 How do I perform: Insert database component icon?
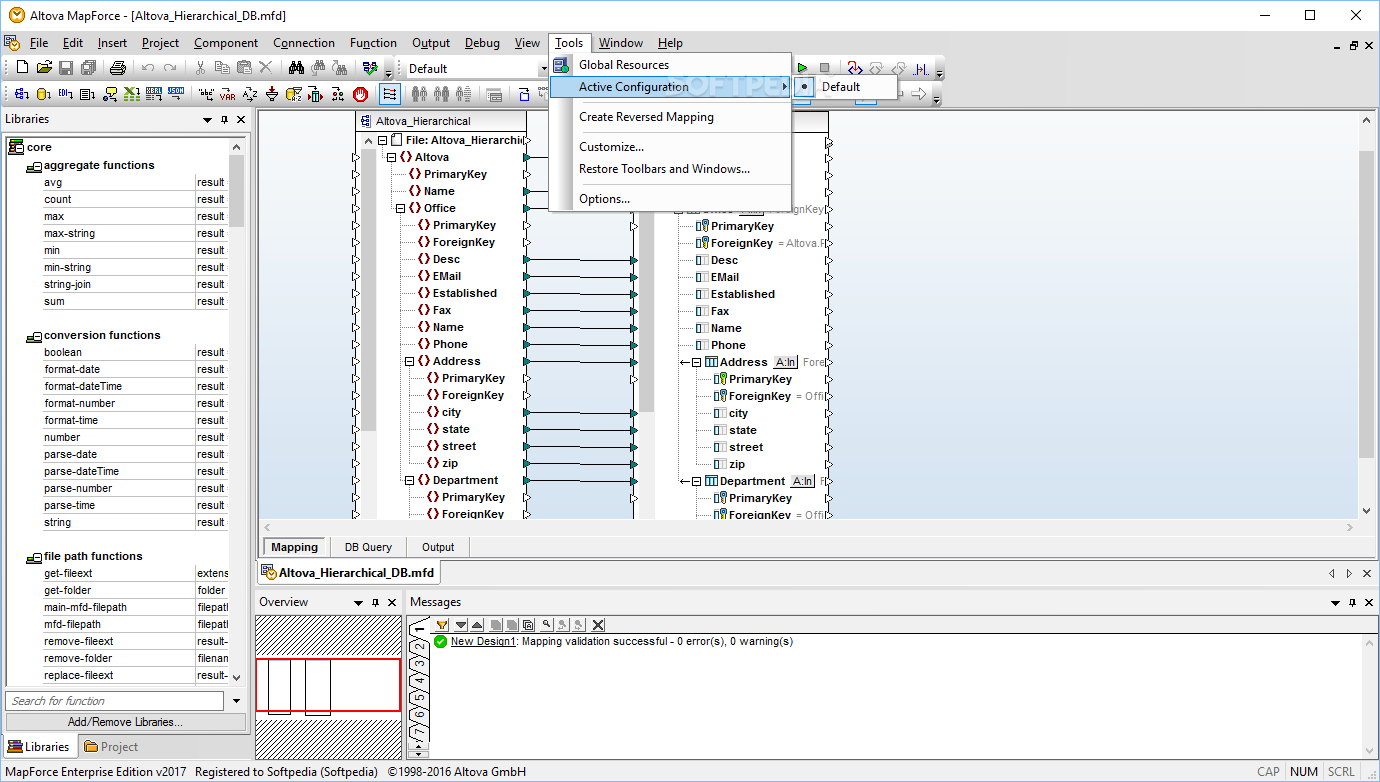click(x=43, y=94)
